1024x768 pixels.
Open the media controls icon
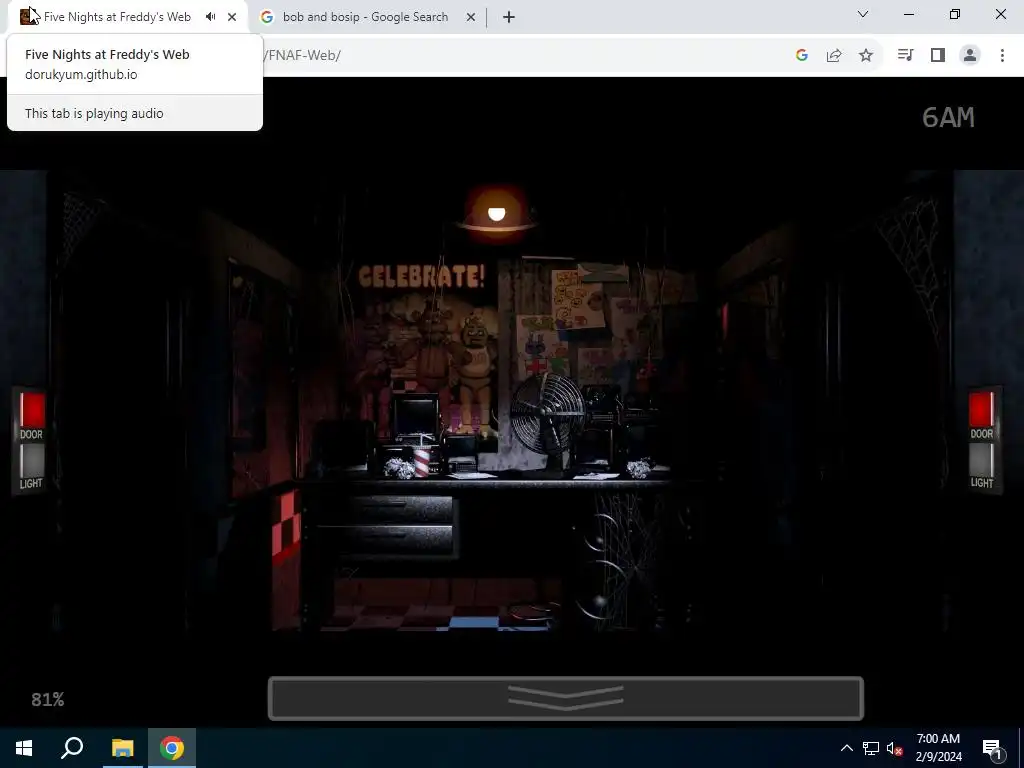click(x=905, y=56)
